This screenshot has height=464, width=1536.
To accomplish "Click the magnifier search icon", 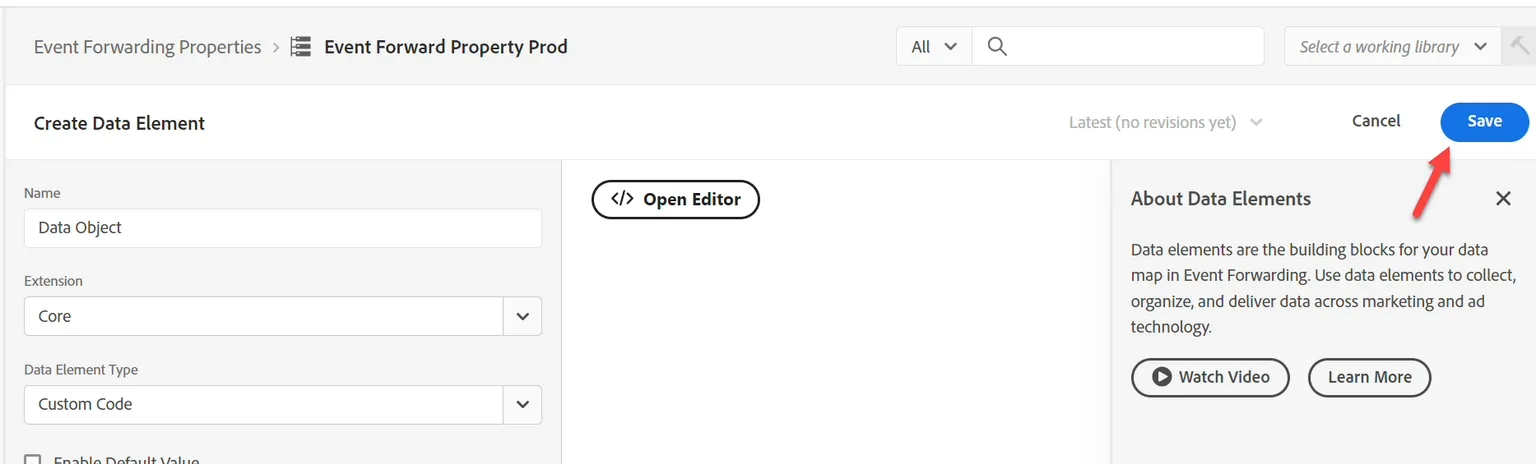I will (x=997, y=46).
